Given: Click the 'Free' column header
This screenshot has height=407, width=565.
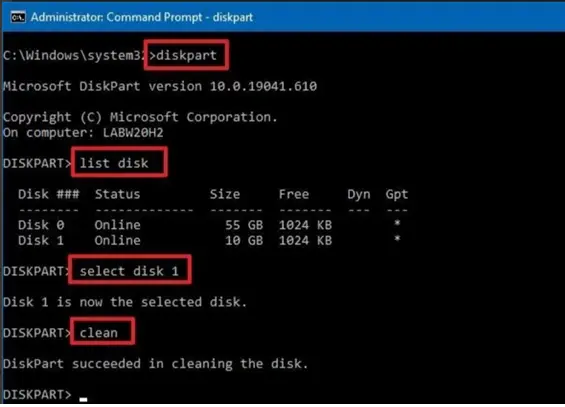Looking at the screenshot, I should coord(294,194).
